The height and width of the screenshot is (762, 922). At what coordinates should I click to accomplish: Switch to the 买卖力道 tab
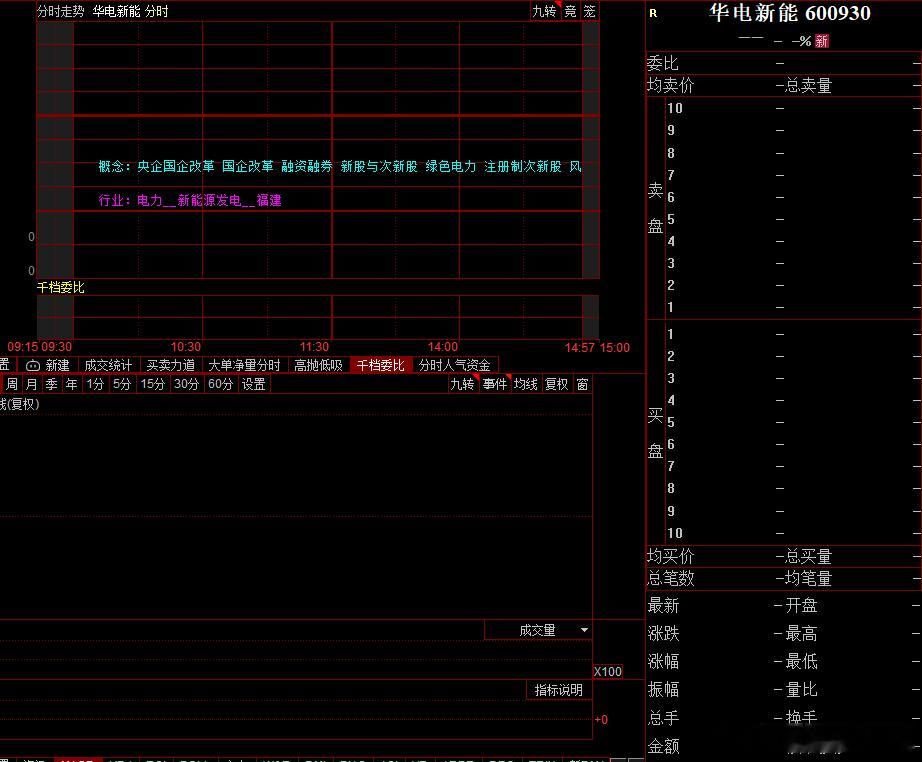click(x=171, y=365)
